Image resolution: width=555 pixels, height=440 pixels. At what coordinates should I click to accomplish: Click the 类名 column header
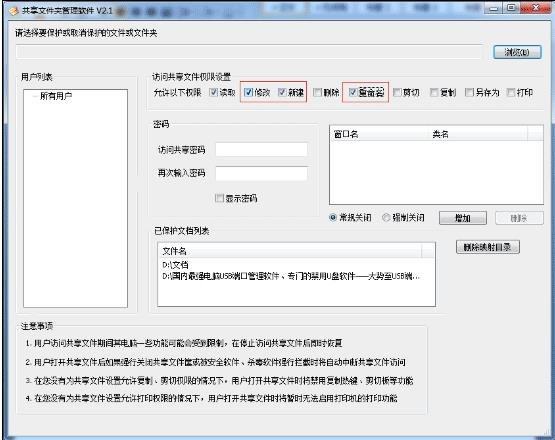pos(478,134)
